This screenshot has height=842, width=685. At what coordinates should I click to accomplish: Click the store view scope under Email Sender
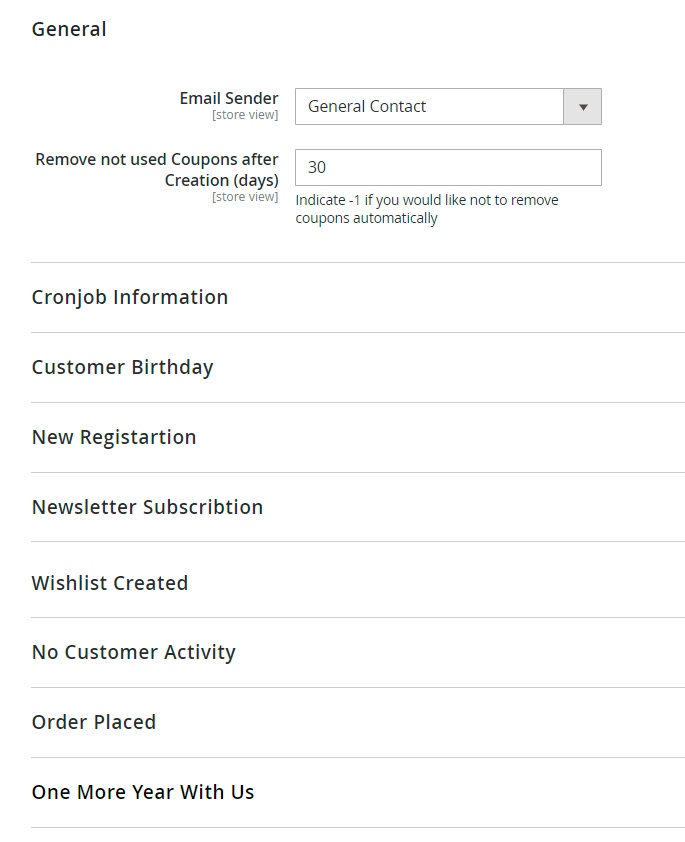click(x=245, y=115)
